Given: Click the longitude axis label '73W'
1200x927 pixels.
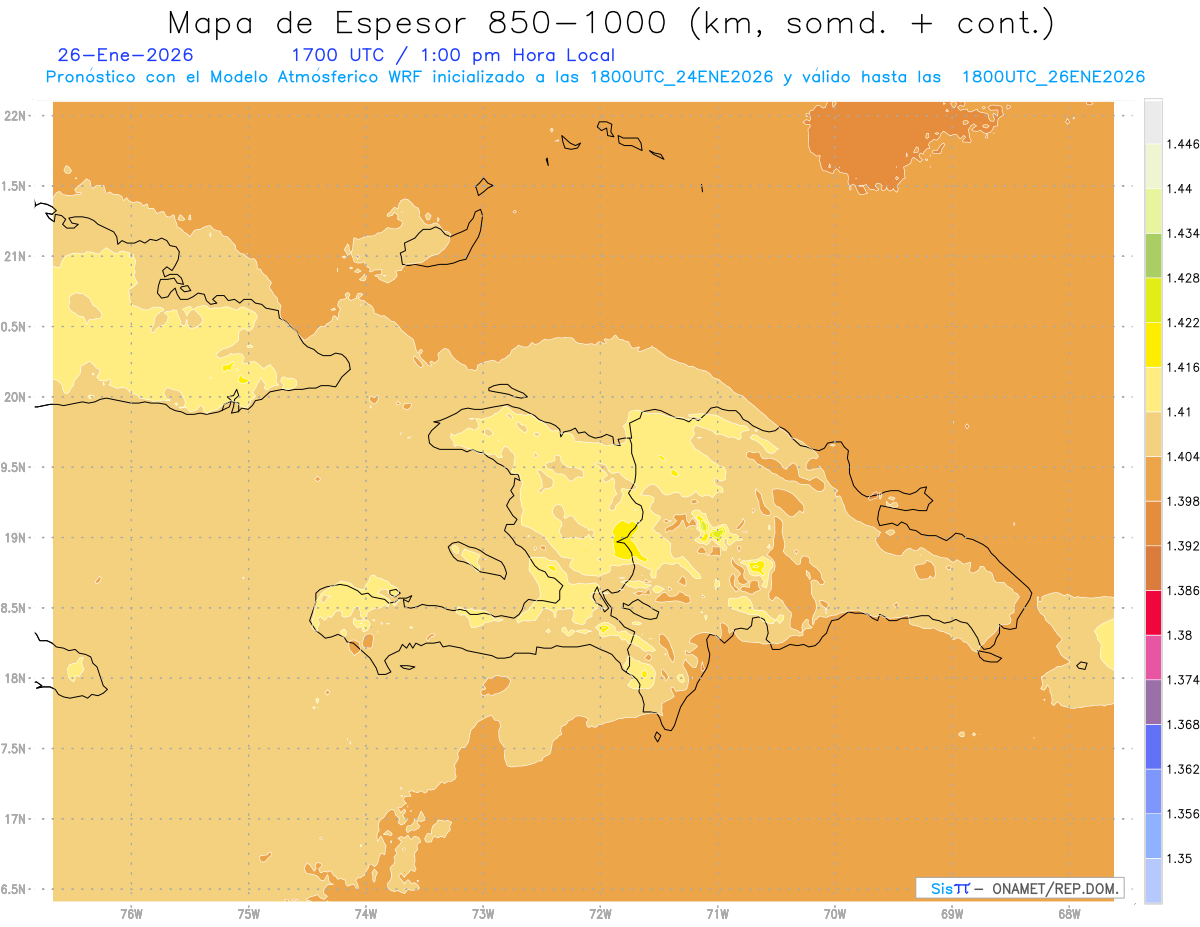Looking at the screenshot, I should (483, 914).
